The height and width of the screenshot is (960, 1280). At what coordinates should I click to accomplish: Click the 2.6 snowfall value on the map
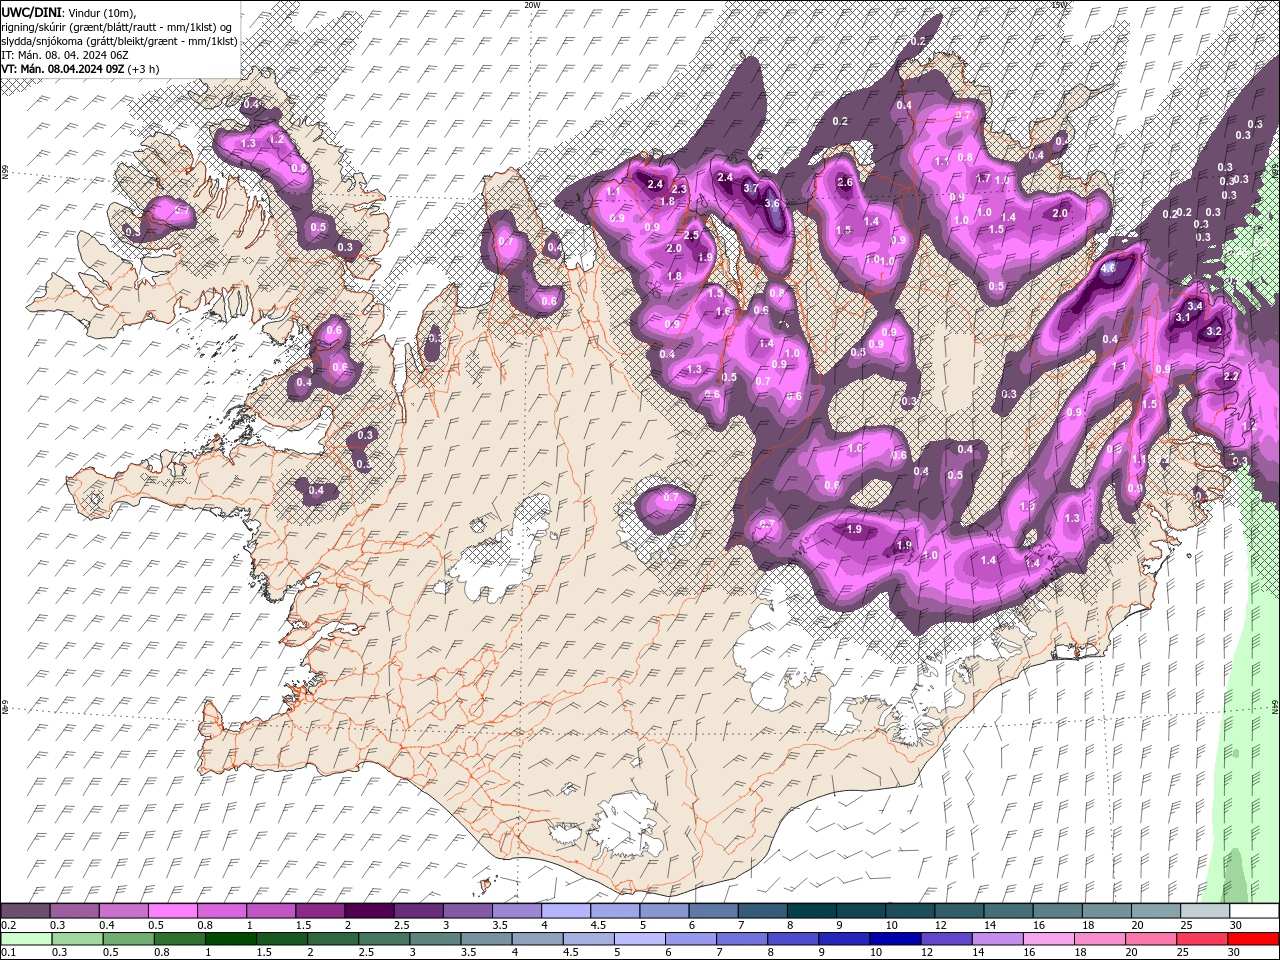[x=845, y=183]
